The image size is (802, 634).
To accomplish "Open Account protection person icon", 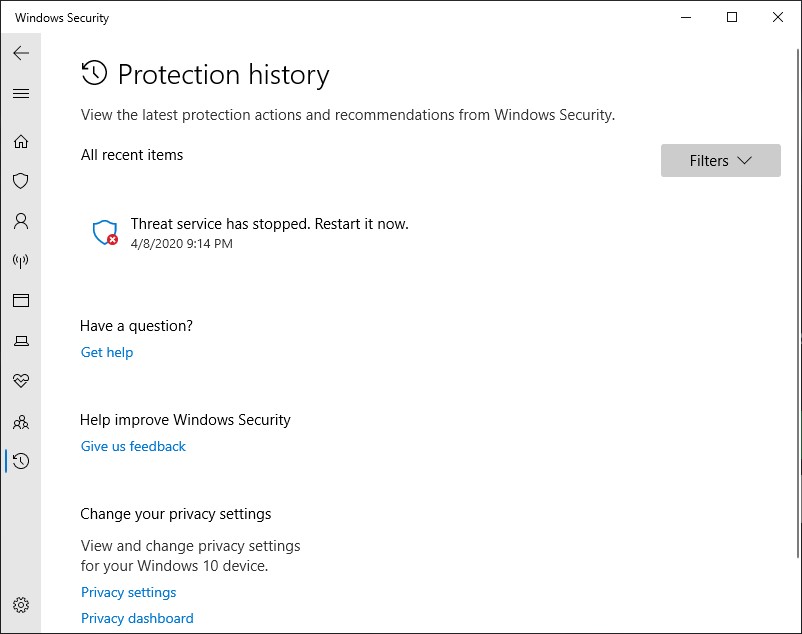I will tap(21, 221).
